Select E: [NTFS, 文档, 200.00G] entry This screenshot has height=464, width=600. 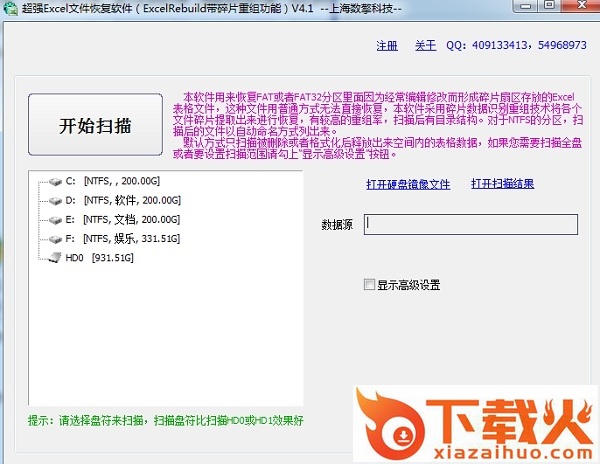[x=122, y=220]
